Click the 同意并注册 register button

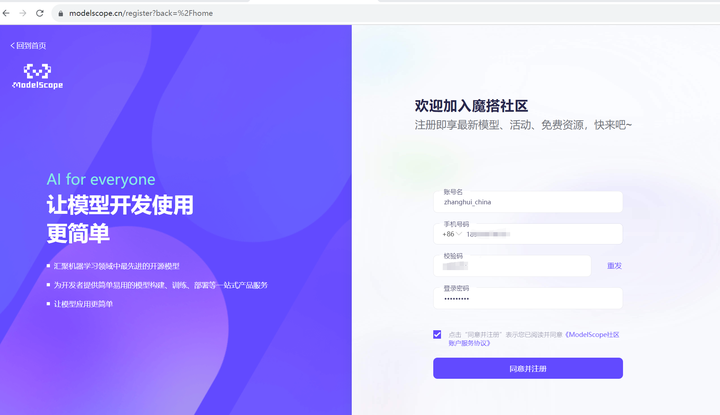click(528, 368)
